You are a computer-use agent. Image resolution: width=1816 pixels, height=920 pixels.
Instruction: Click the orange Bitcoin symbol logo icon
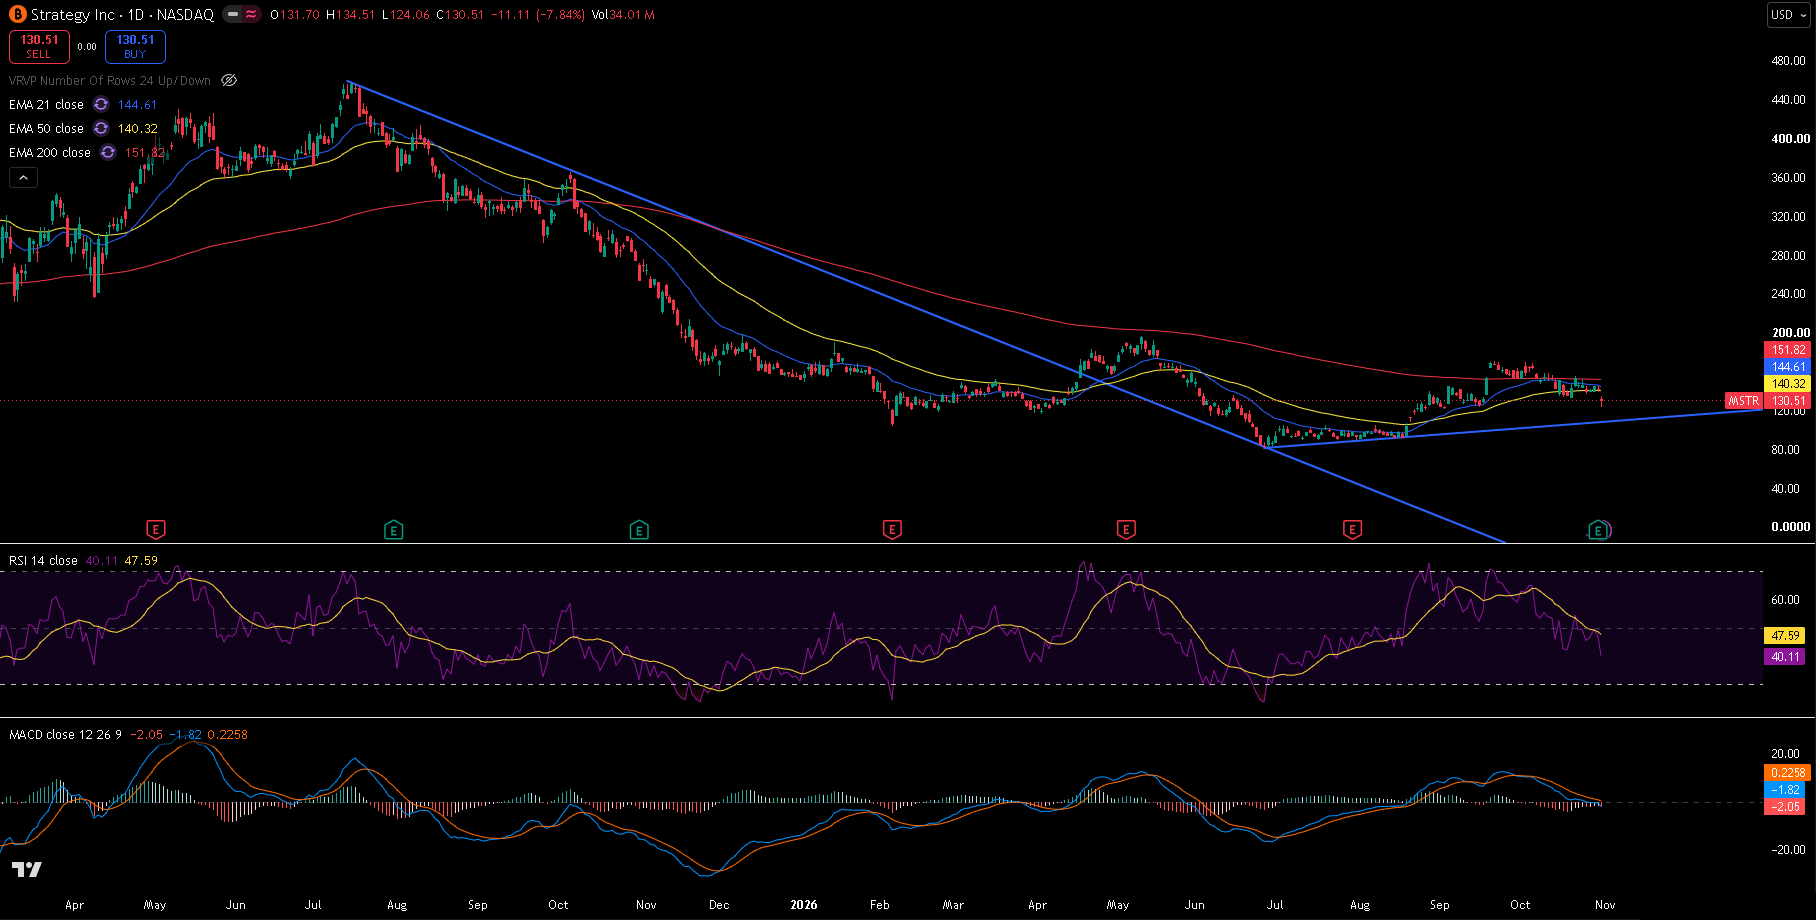click(17, 15)
